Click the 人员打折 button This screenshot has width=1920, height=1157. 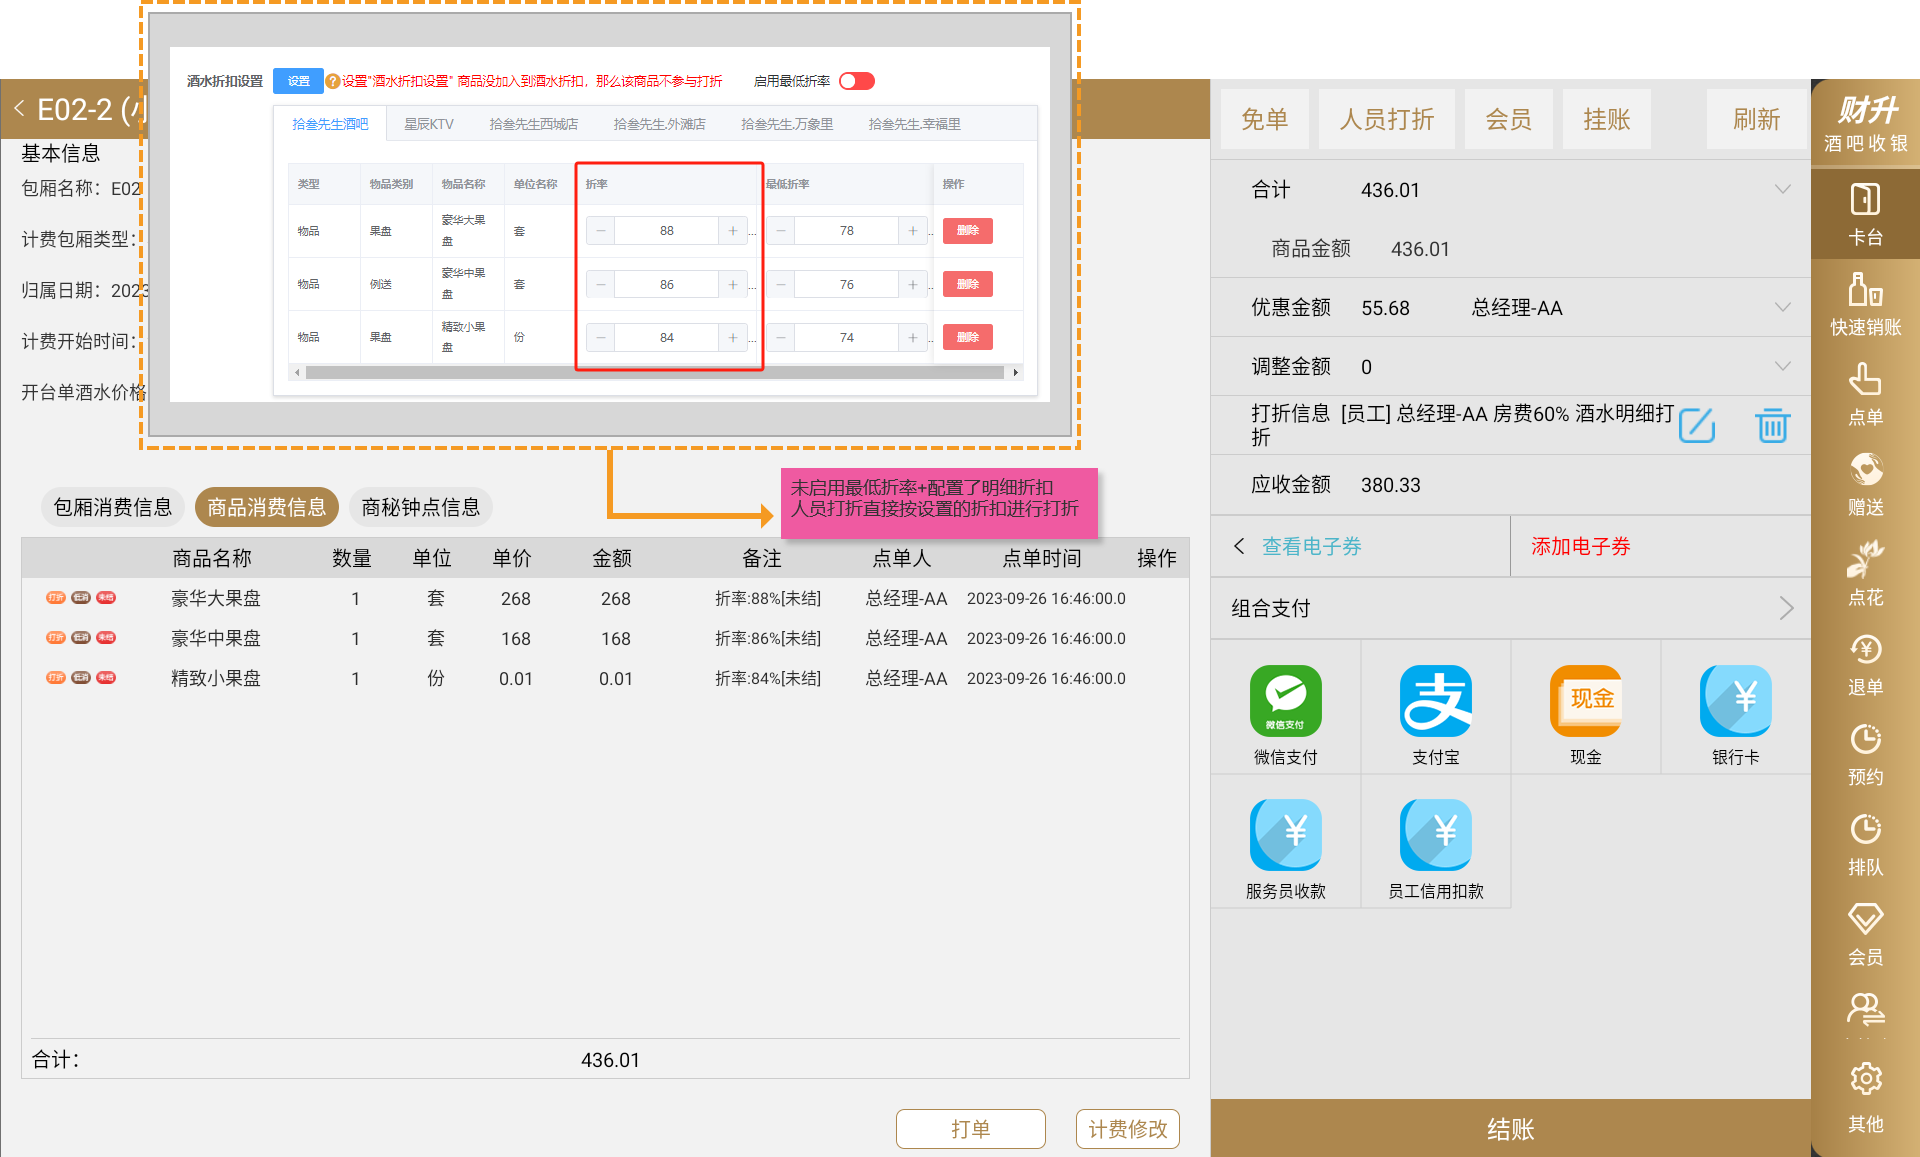(x=1387, y=119)
